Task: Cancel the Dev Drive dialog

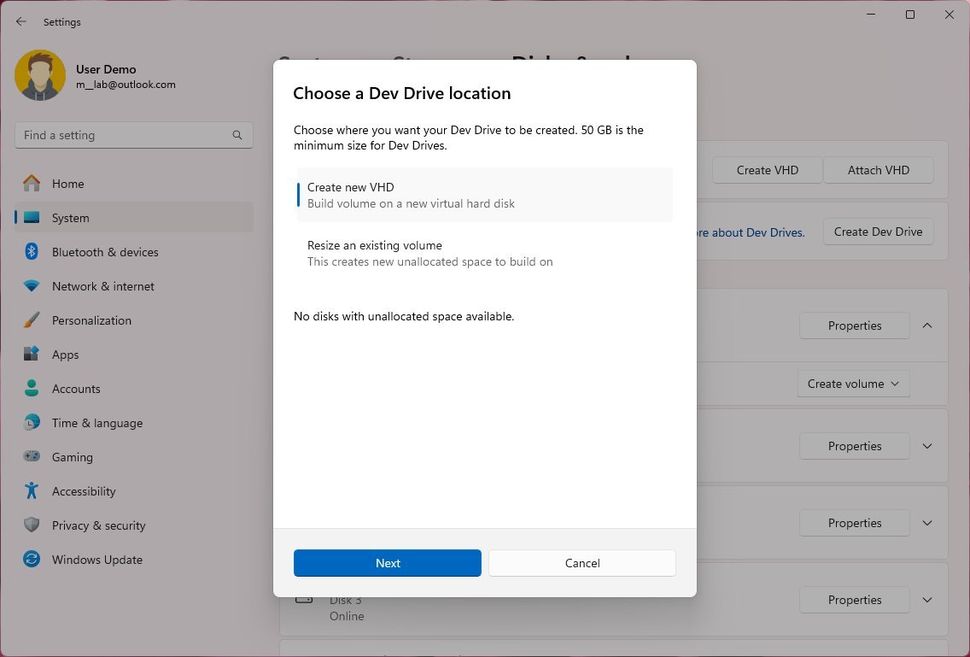Action: point(581,563)
